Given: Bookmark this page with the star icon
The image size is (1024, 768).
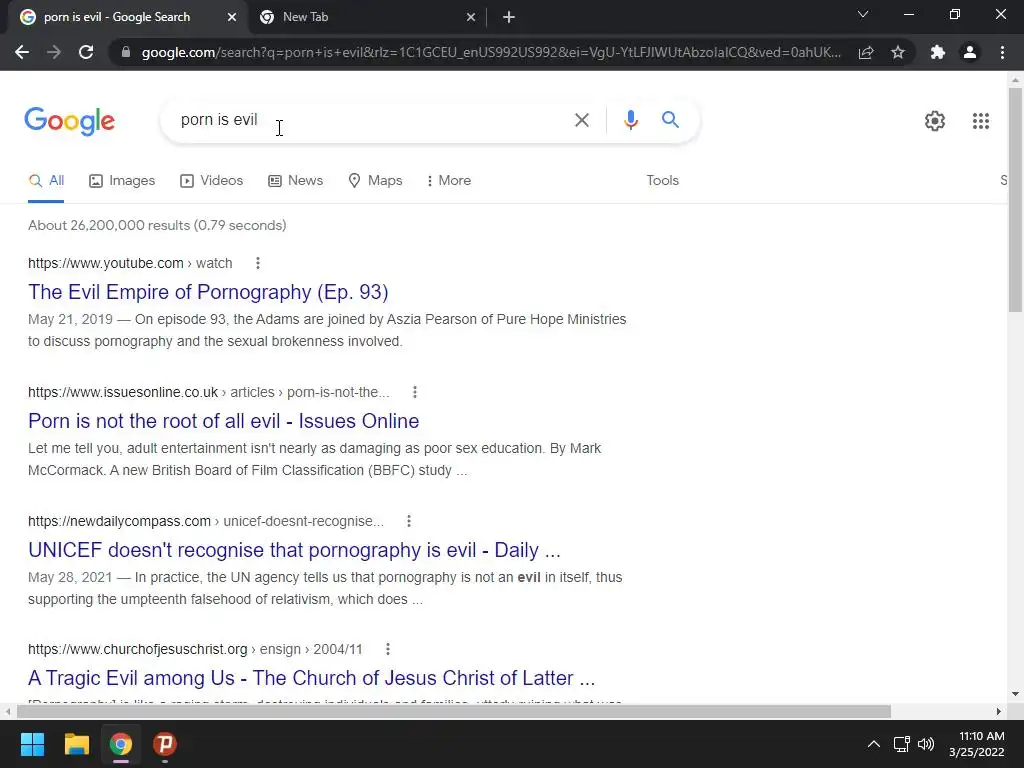Looking at the screenshot, I should (898, 52).
